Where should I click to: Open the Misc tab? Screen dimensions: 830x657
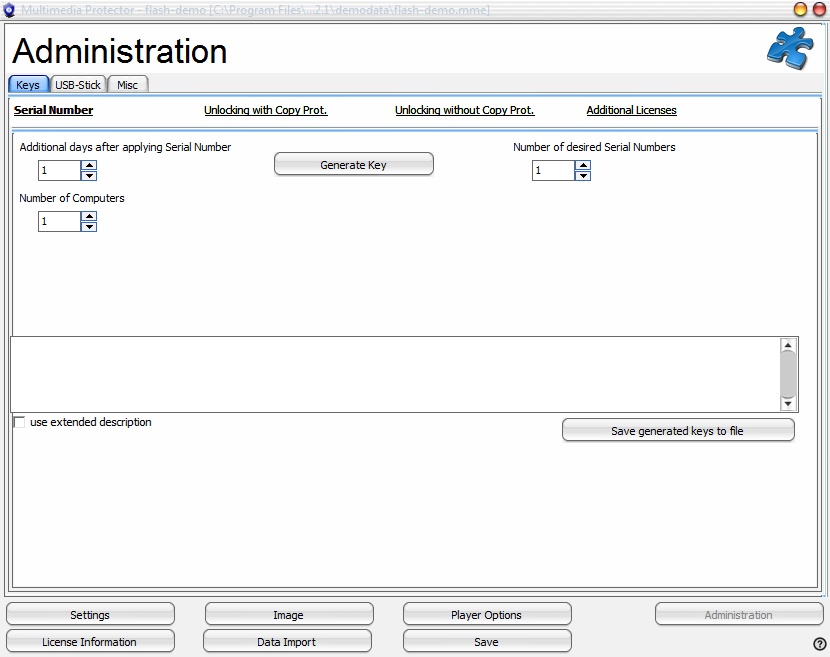pyautogui.click(x=127, y=85)
